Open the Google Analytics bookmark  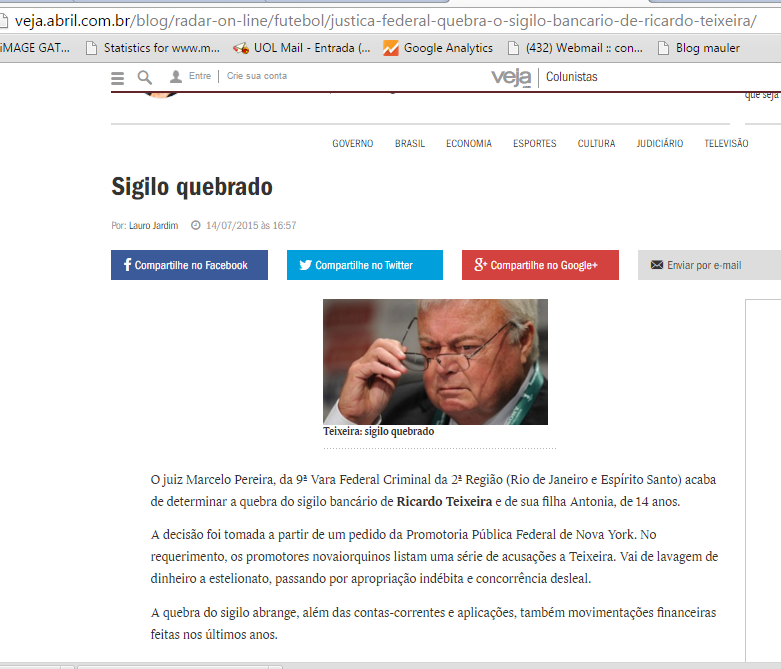click(438, 48)
